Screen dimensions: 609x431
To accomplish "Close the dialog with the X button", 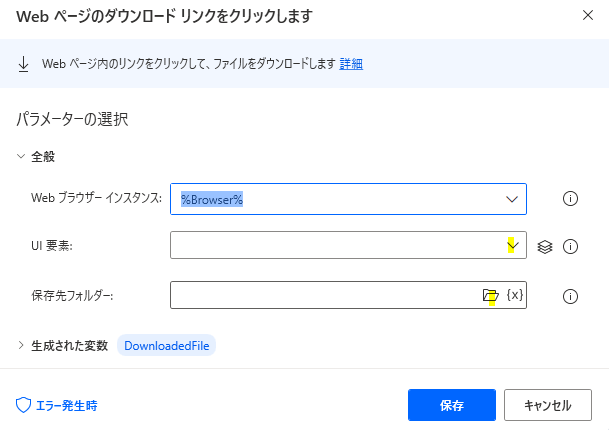I will point(585,15).
